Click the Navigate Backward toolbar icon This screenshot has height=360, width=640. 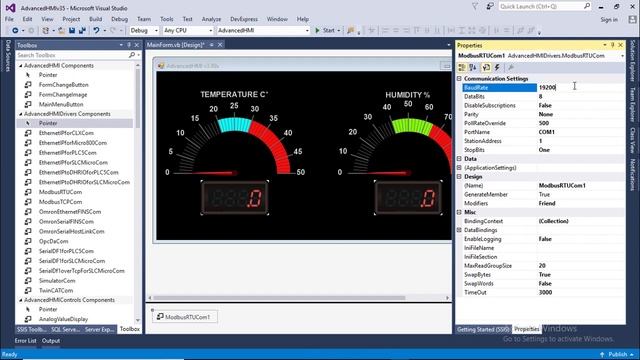(x=15, y=31)
